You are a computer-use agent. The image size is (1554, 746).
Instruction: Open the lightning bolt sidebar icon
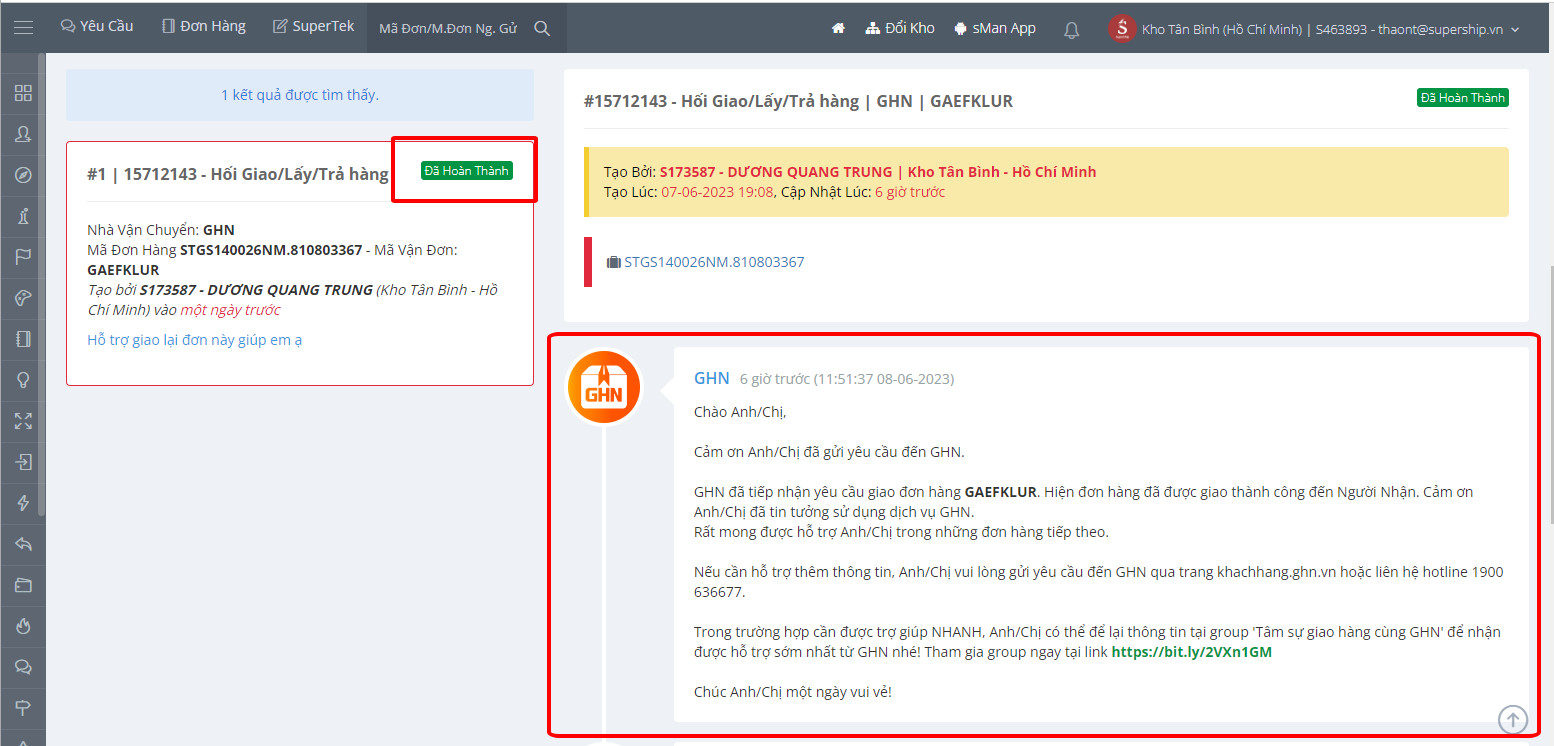[23, 503]
